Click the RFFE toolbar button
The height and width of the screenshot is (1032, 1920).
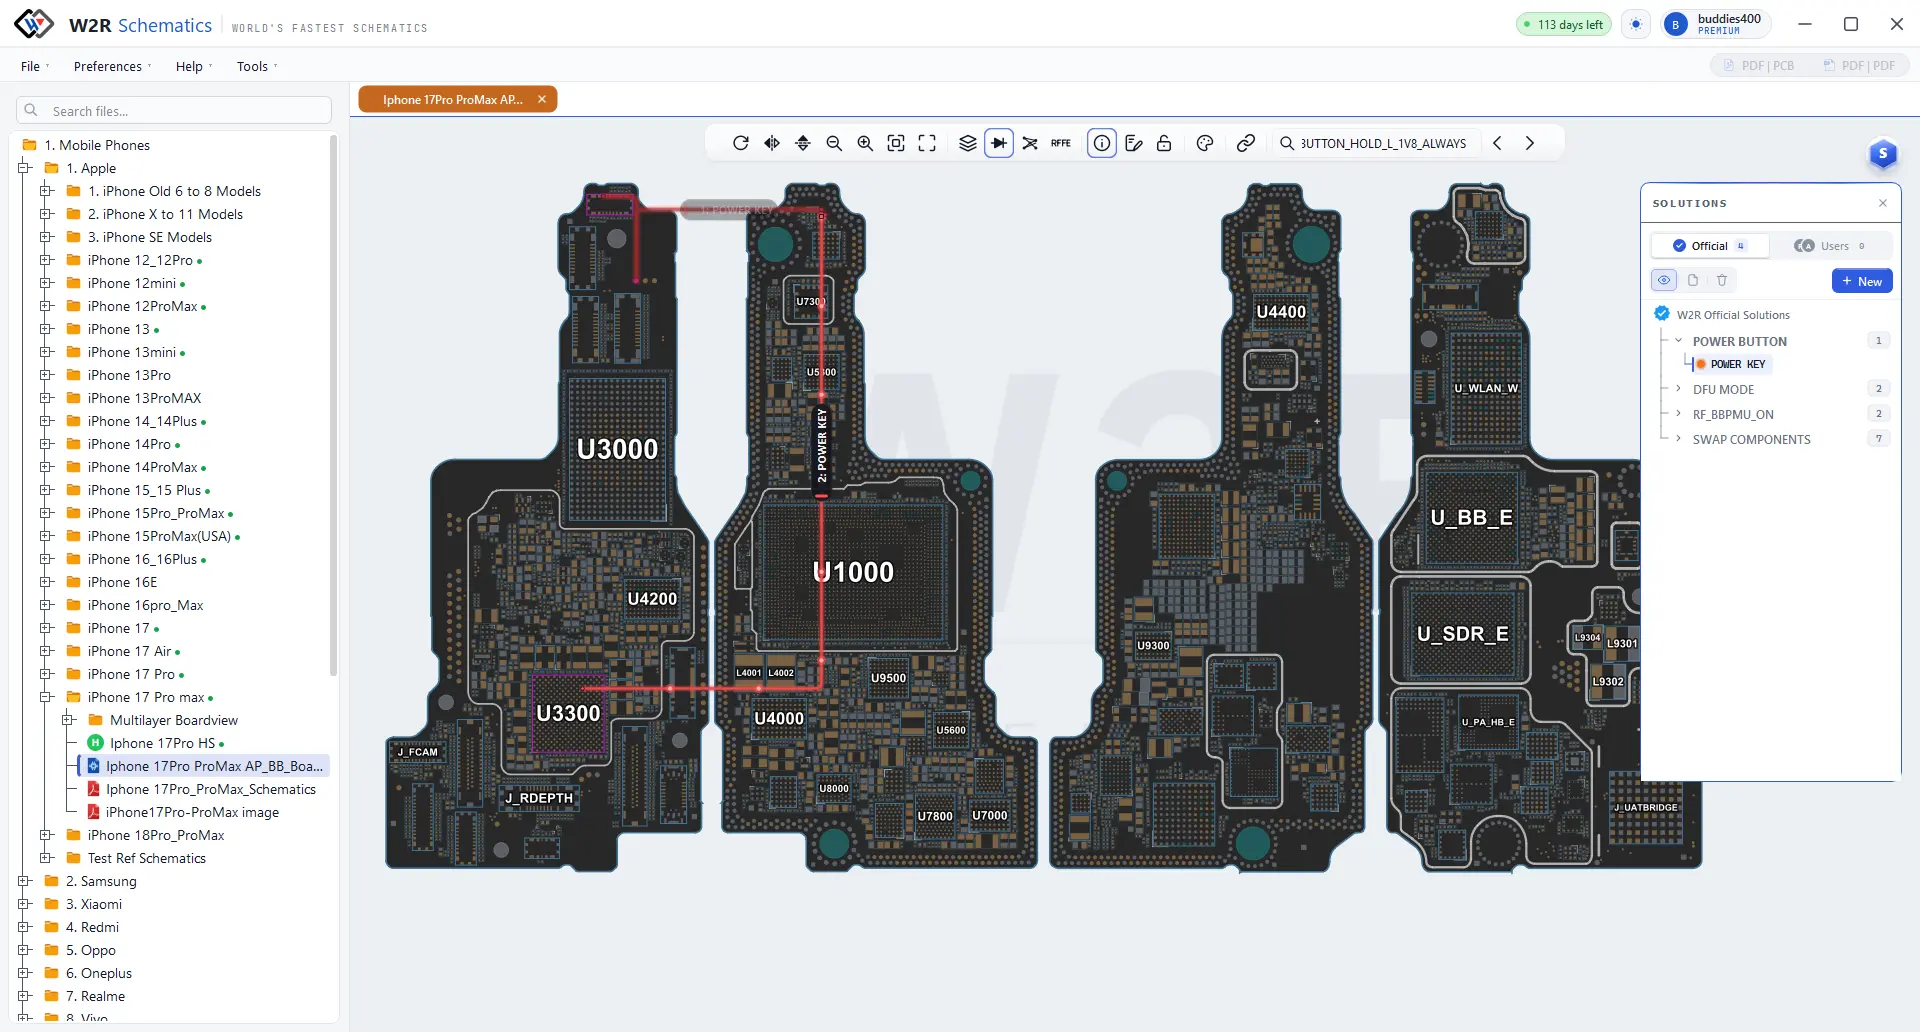click(1061, 143)
